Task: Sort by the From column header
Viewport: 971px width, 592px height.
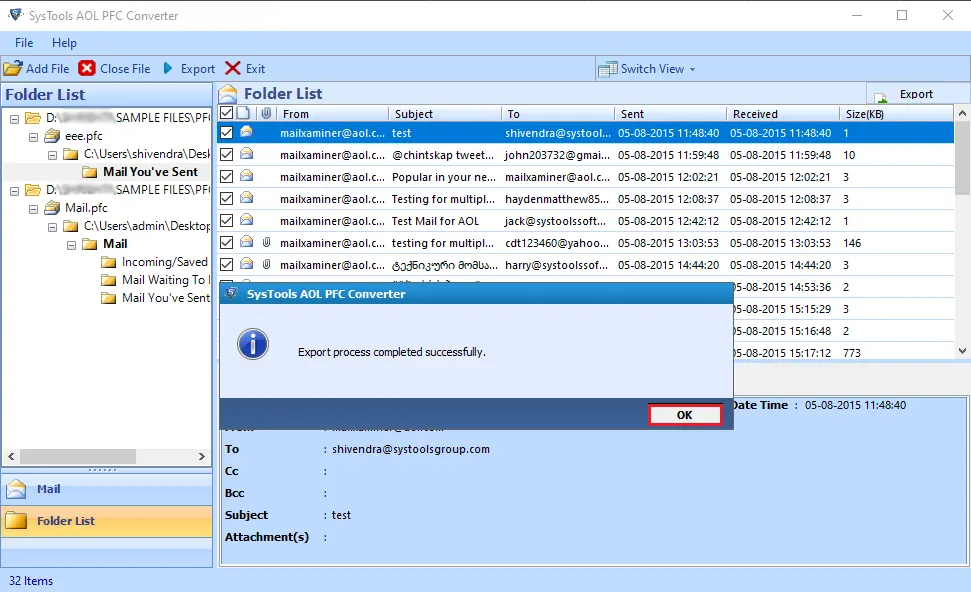Action: coord(333,114)
